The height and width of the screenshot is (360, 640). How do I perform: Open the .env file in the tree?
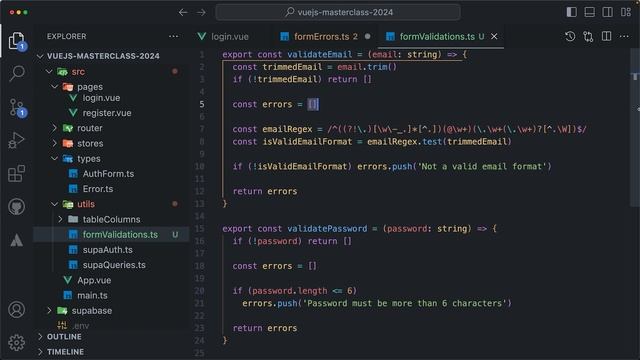(x=81, y=326)
